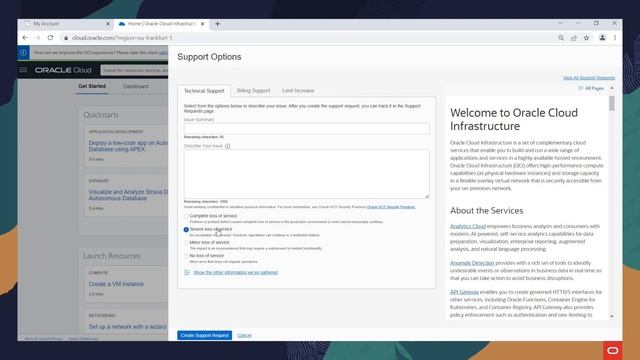Click the Create Support Request button
This screenshot has width=640, height=360.
tap(204, 335)
